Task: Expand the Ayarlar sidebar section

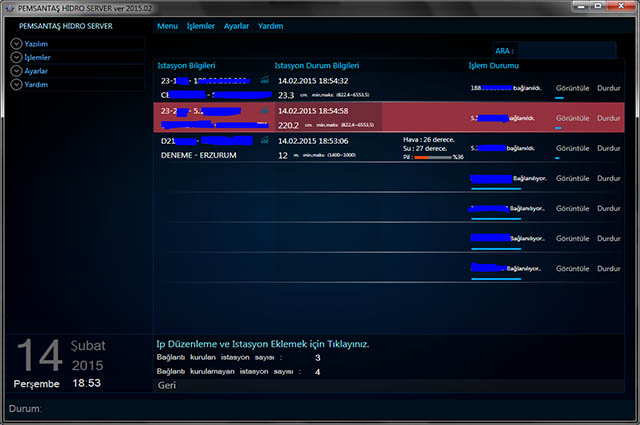Action: (x=16, y=71)
